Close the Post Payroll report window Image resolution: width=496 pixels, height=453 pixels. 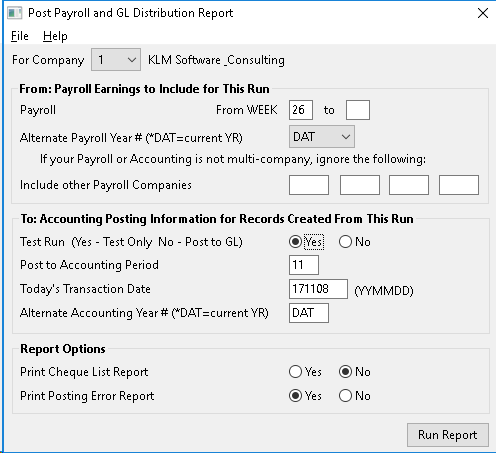coord(482,13)
